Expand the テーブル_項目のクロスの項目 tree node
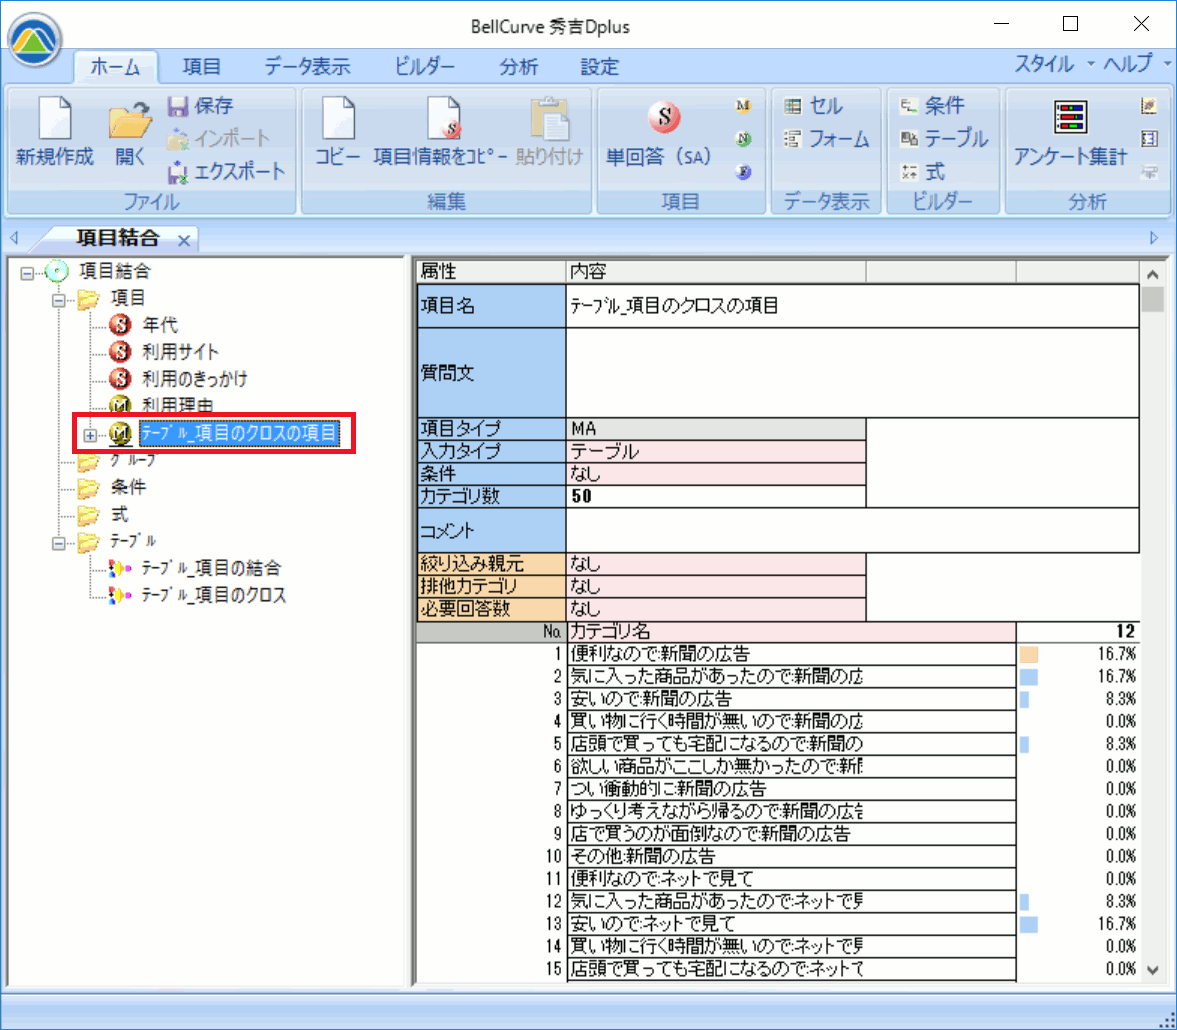This screenshot has height=1030, width=1177. pyautogui.click(x=90, y=435)
